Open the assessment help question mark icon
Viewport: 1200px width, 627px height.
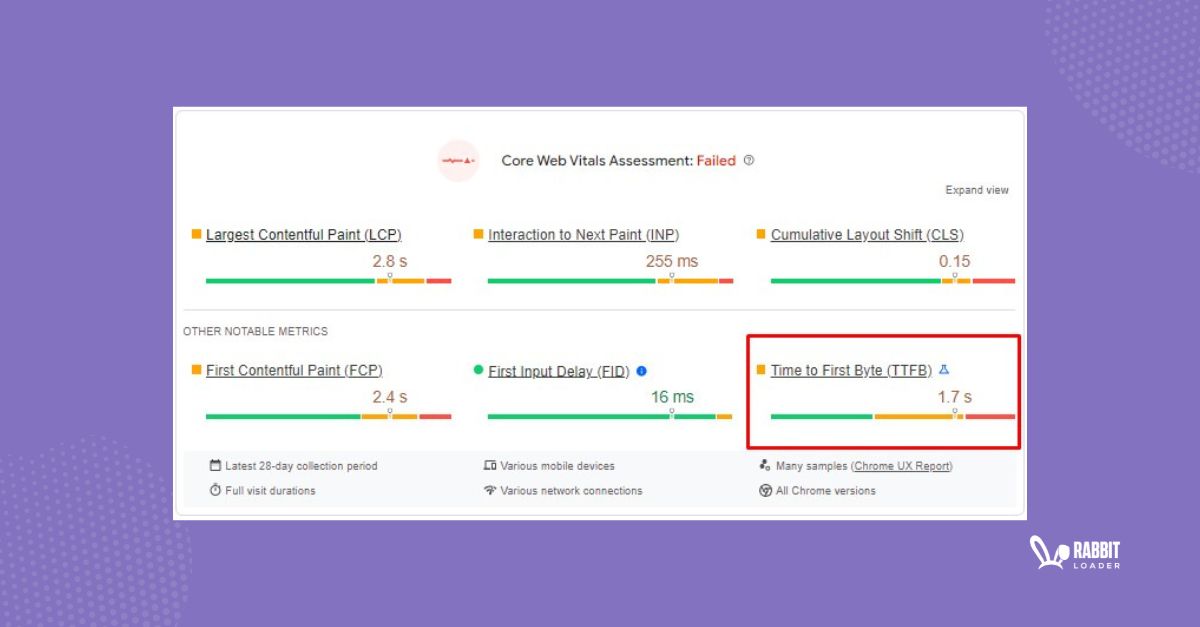point(748,160)
